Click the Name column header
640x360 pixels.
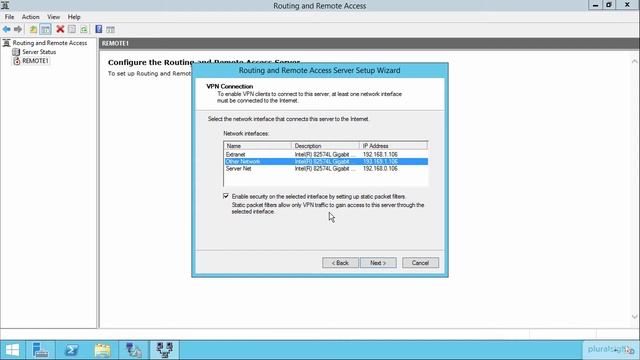pos(258,146)
